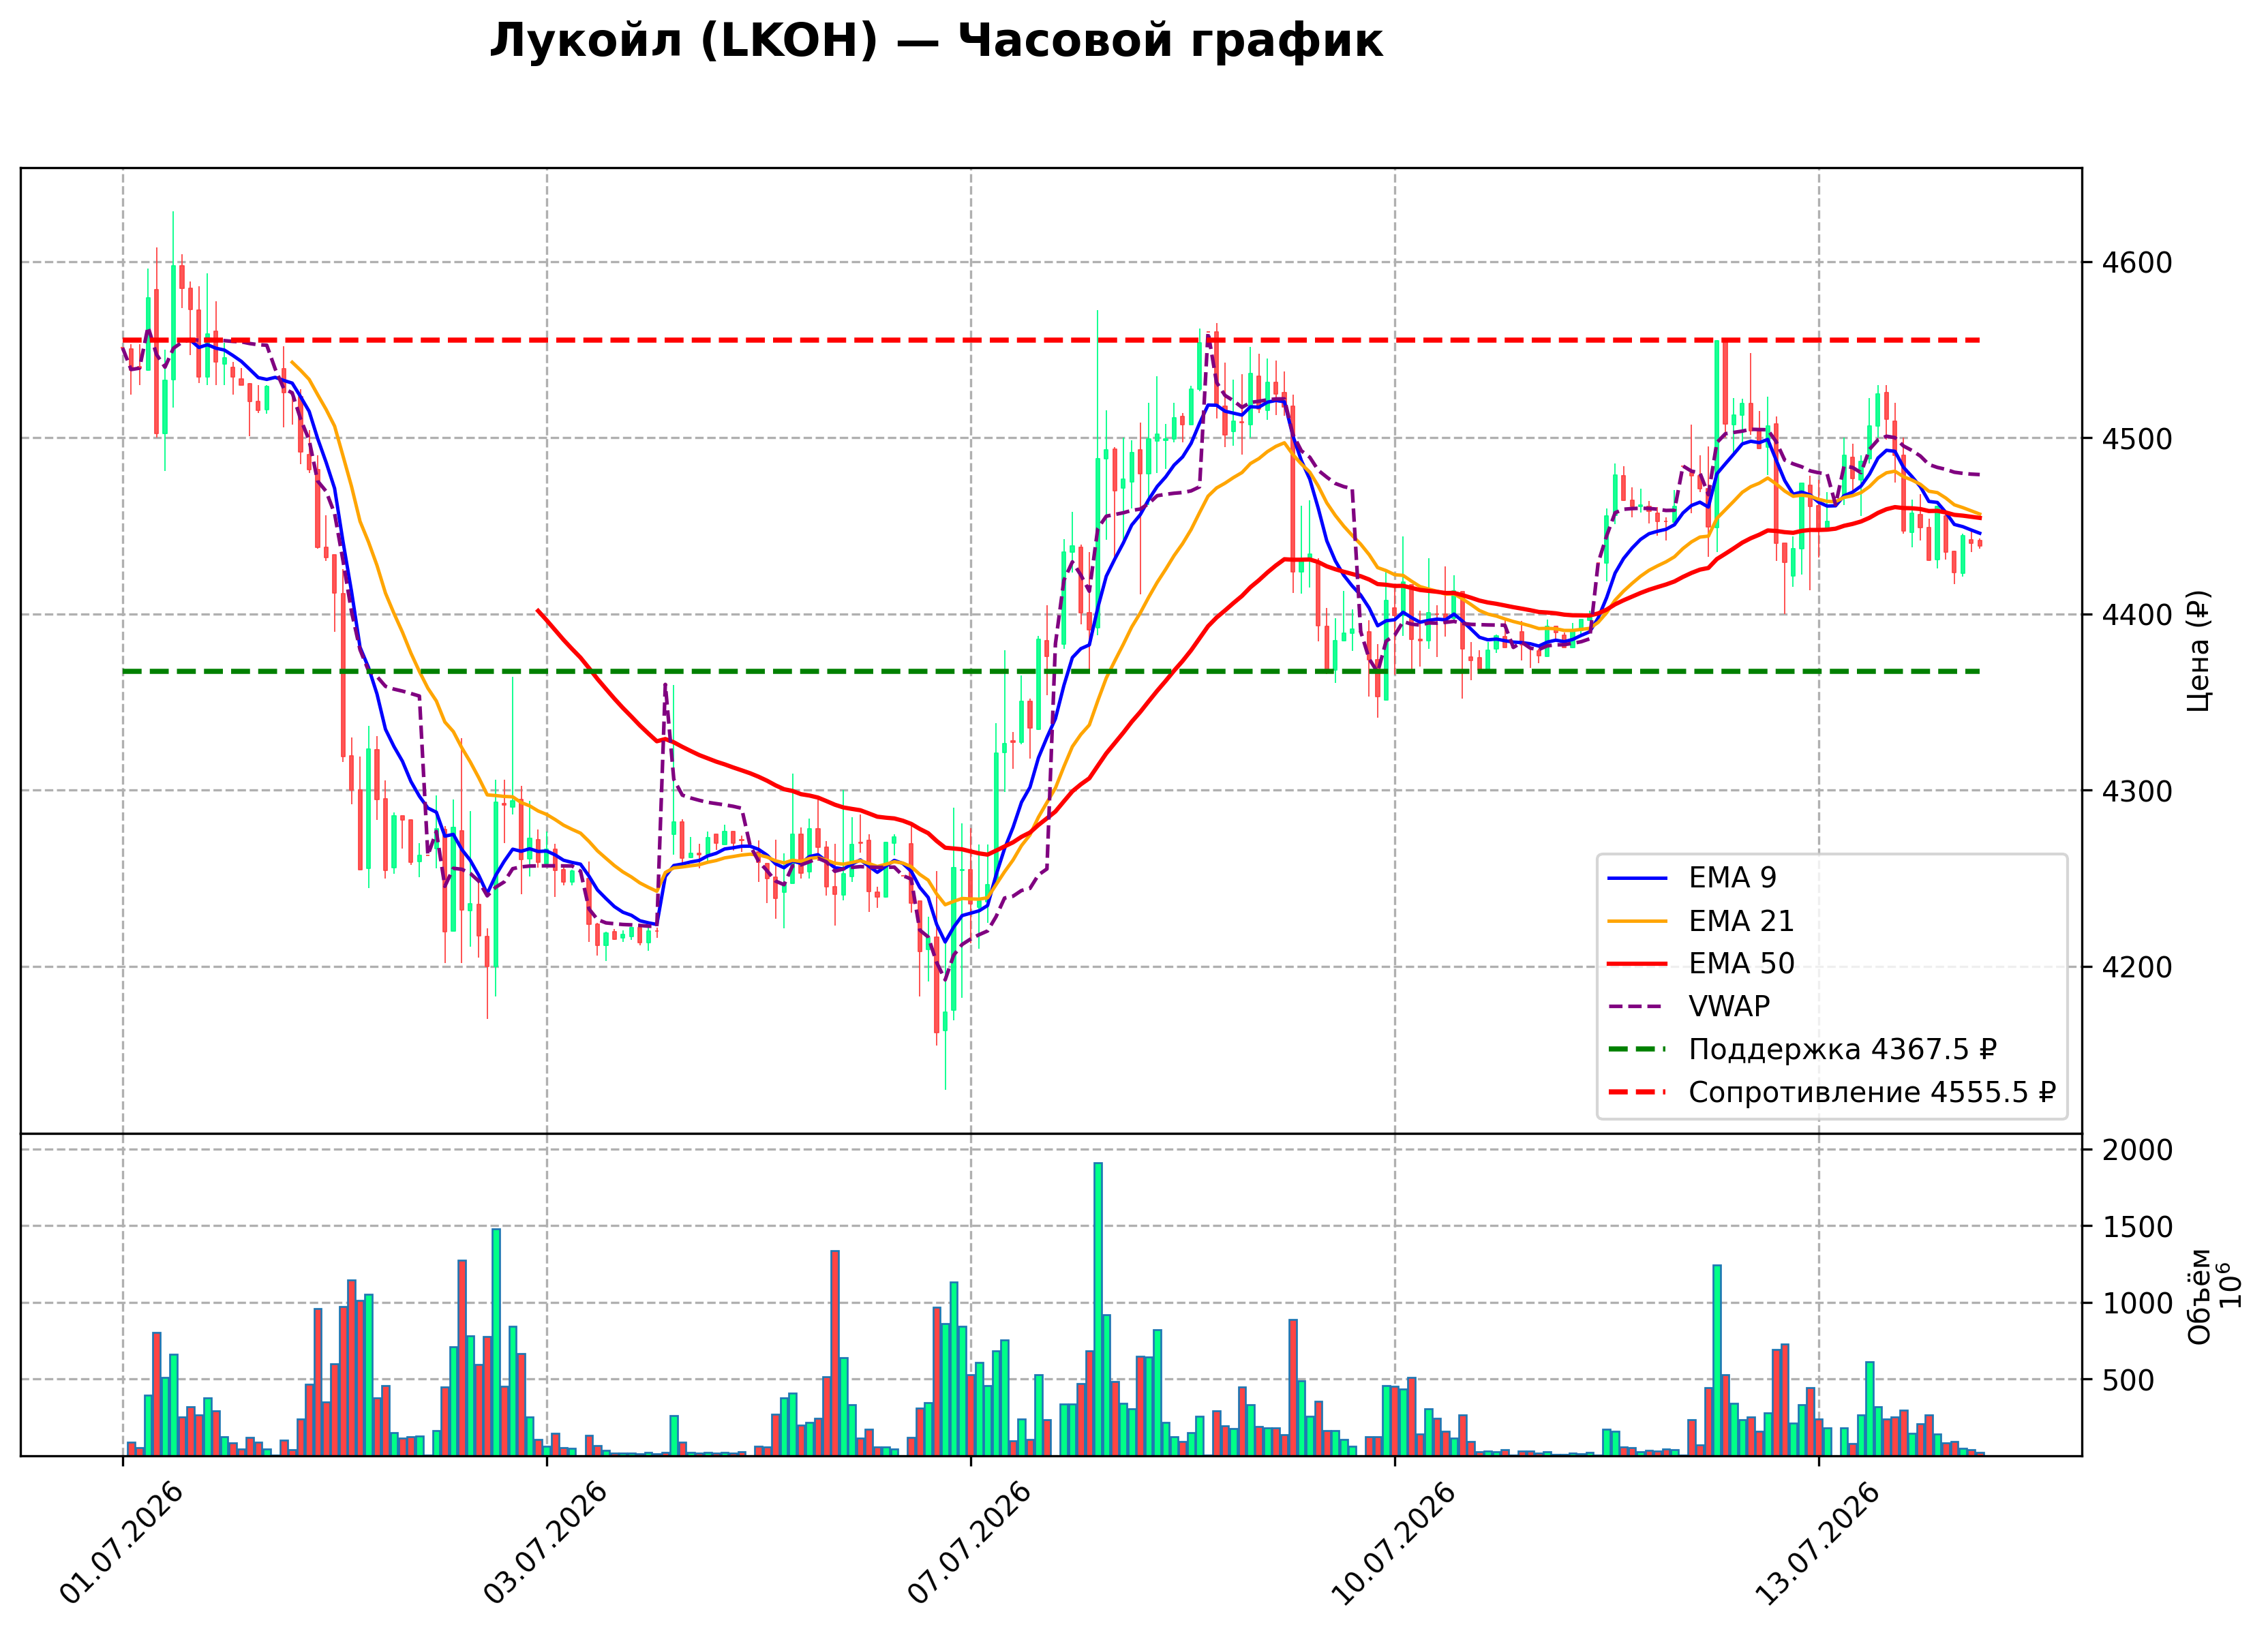The height and width of the screenshot is (1631, 2268).
Task: Click the 10.07.2026 date label
Action: pos(1393,1544)
